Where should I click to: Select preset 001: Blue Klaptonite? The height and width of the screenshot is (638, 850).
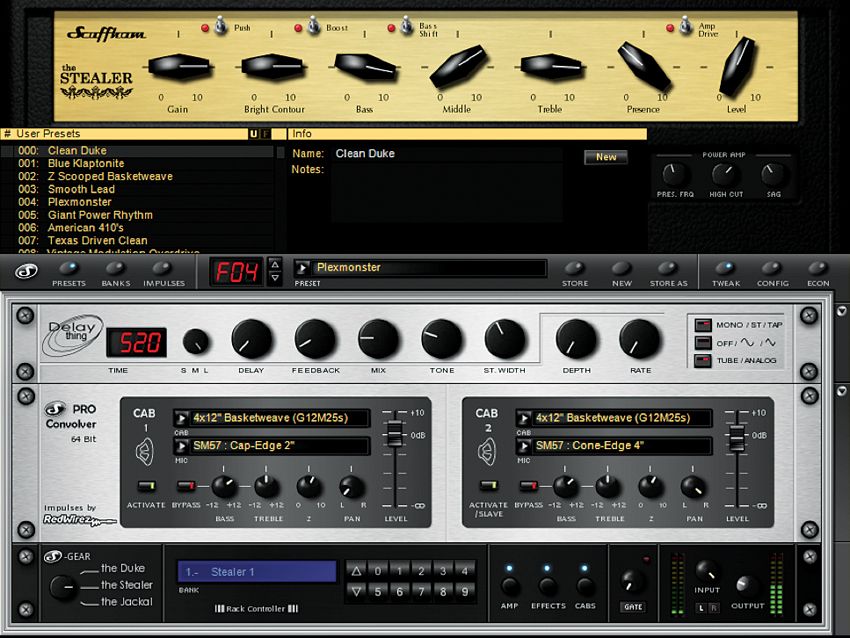coord(137,163)
